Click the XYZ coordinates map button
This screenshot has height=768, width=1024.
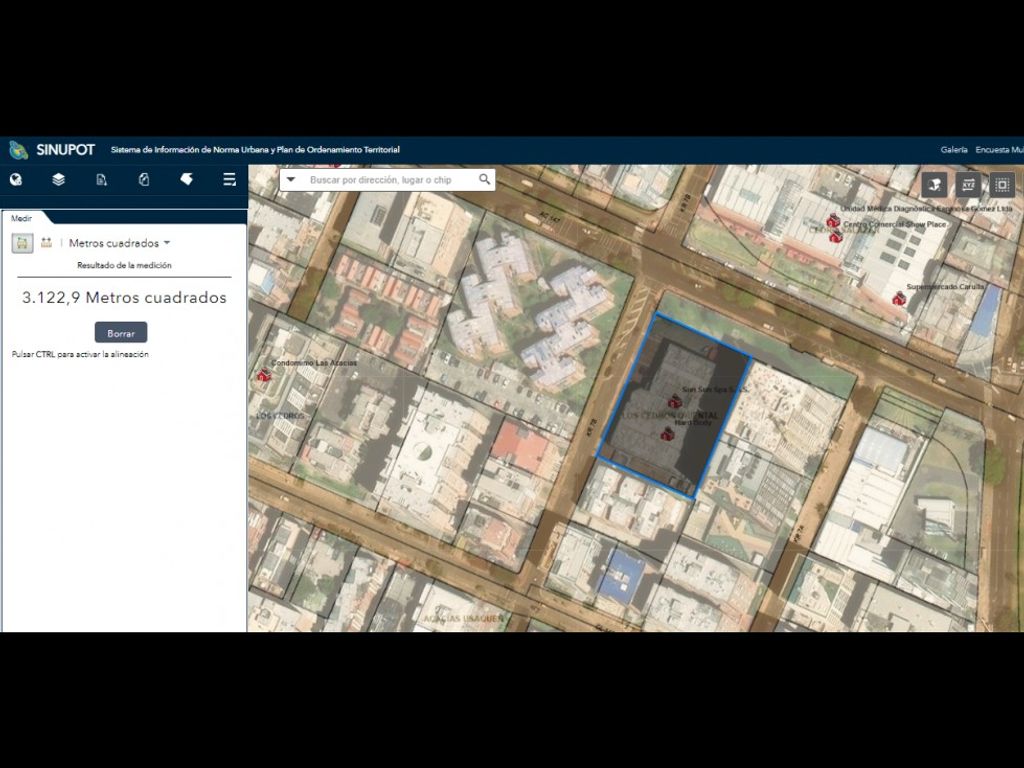(968, 184)
